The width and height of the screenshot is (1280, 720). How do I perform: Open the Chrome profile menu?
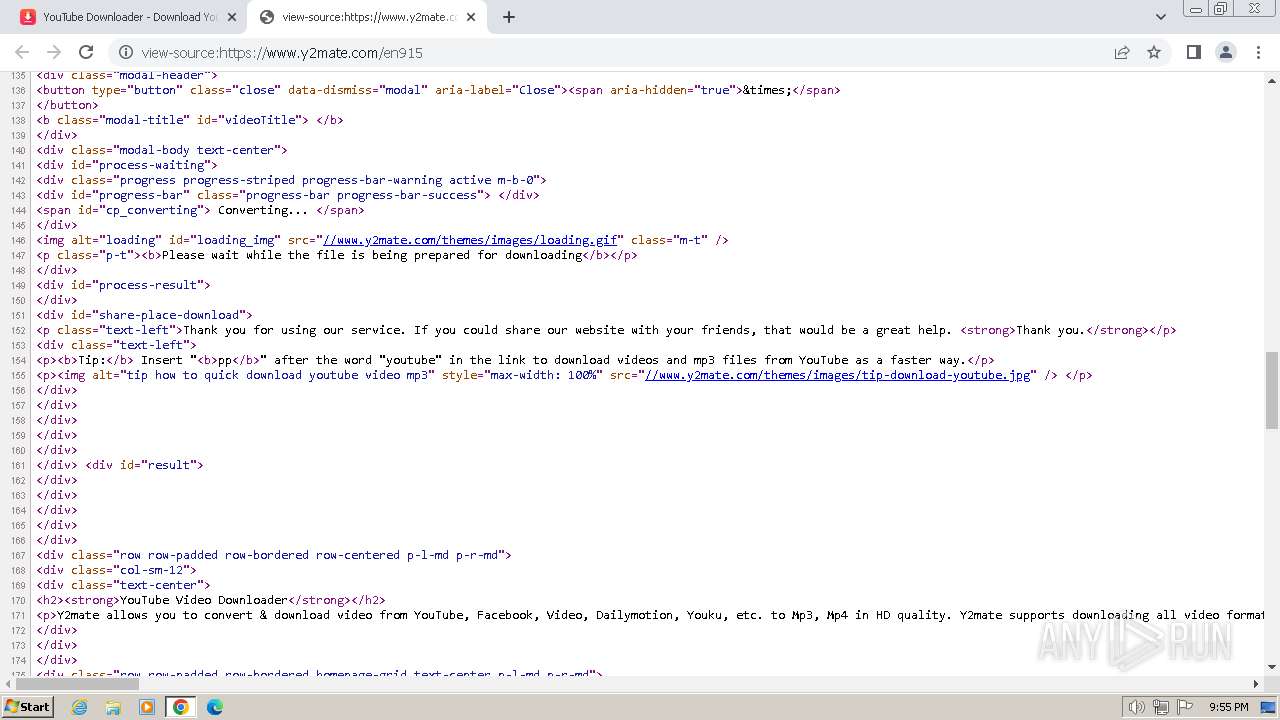[1225, 52]
